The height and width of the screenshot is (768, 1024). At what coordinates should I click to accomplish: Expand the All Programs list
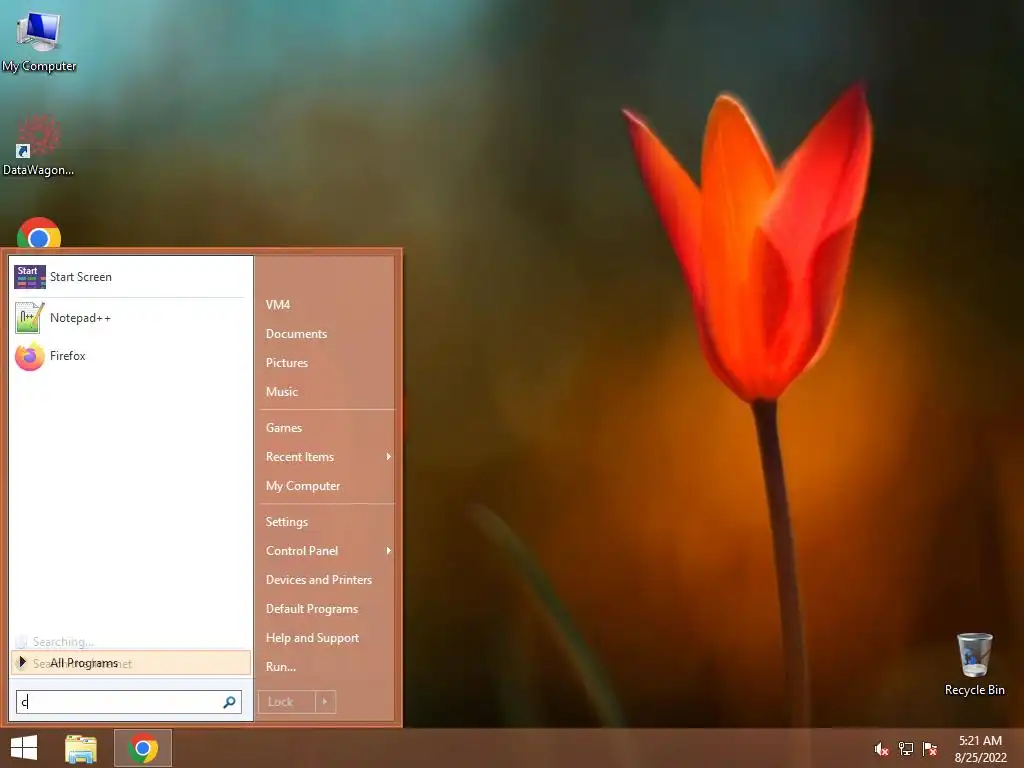tap(131, 663)
